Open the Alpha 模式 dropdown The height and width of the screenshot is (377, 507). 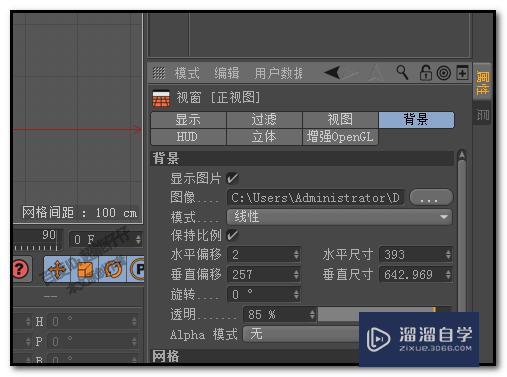(302, 334)
